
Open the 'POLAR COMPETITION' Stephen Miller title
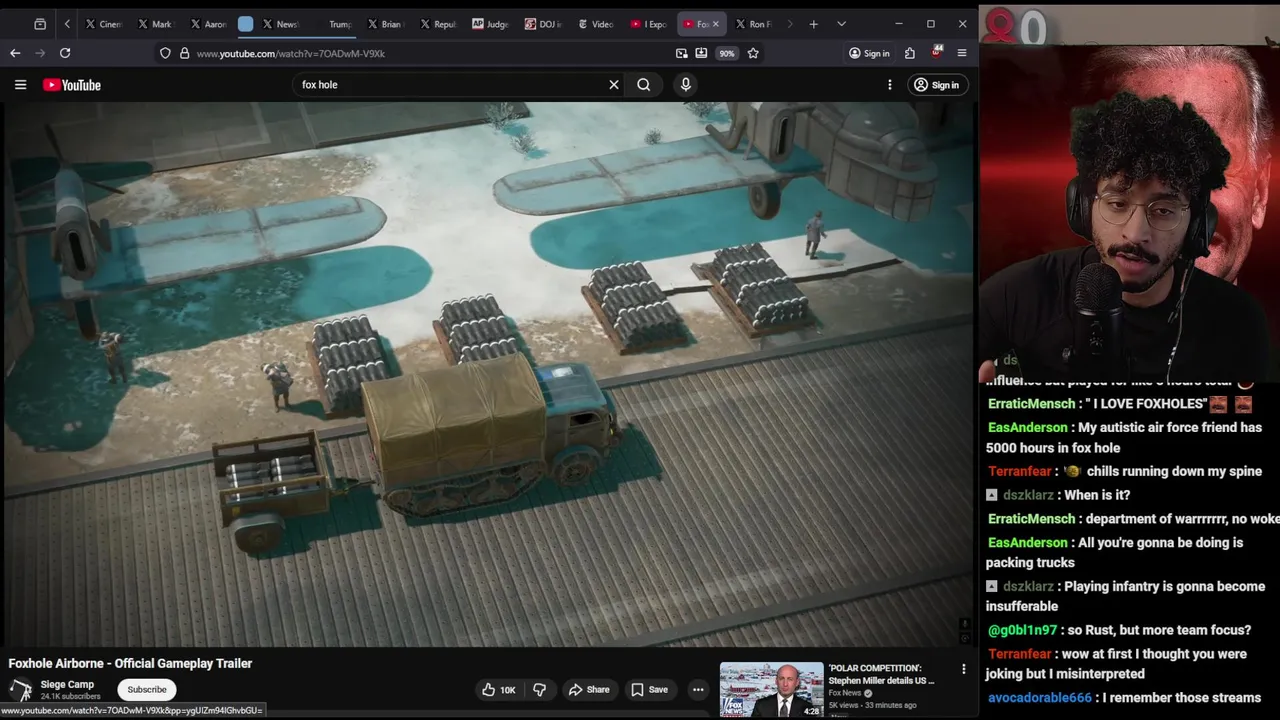(x=881, y=674)
